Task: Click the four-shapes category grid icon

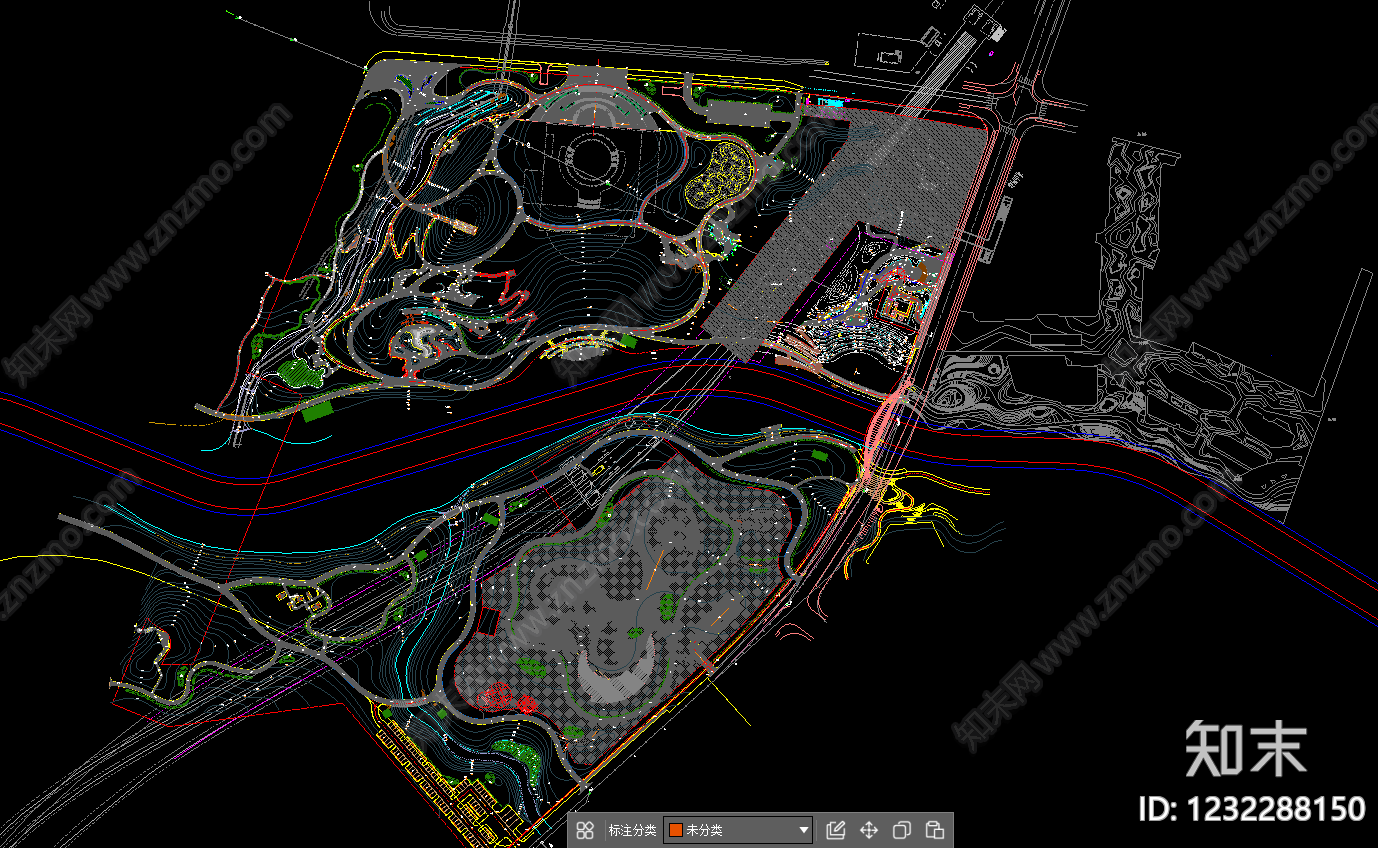Action: click(x=586, y=830)
